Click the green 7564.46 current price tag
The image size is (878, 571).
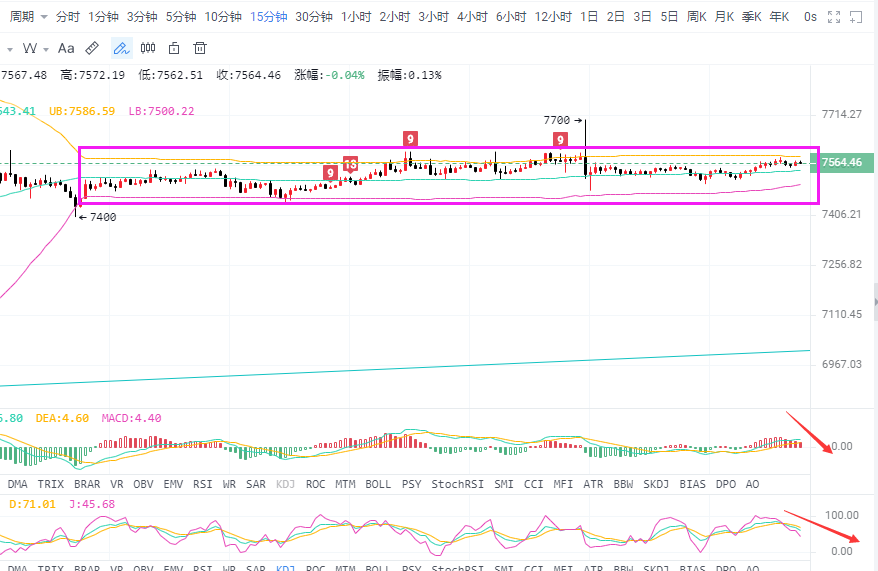(x=843, y=162)
